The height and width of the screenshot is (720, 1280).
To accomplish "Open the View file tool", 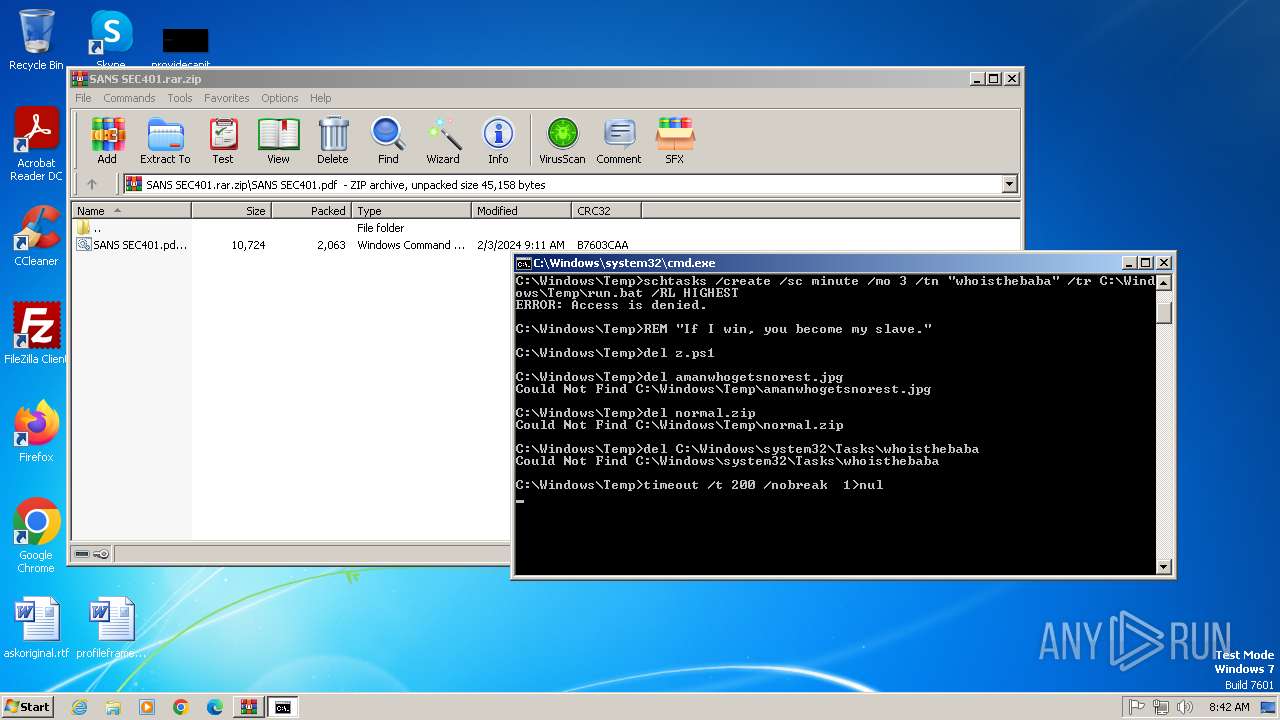I will pyautogui.click(x=278, y=140).
